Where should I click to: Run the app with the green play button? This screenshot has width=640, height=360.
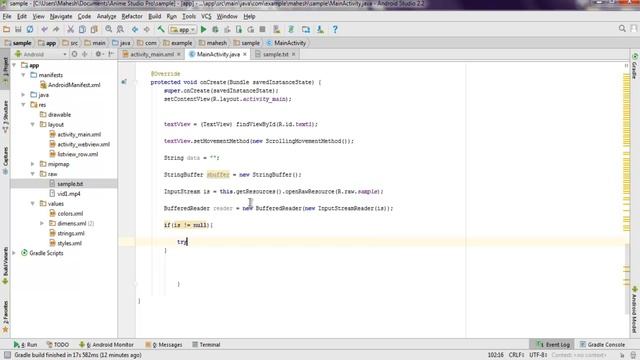tap(204, 29)
